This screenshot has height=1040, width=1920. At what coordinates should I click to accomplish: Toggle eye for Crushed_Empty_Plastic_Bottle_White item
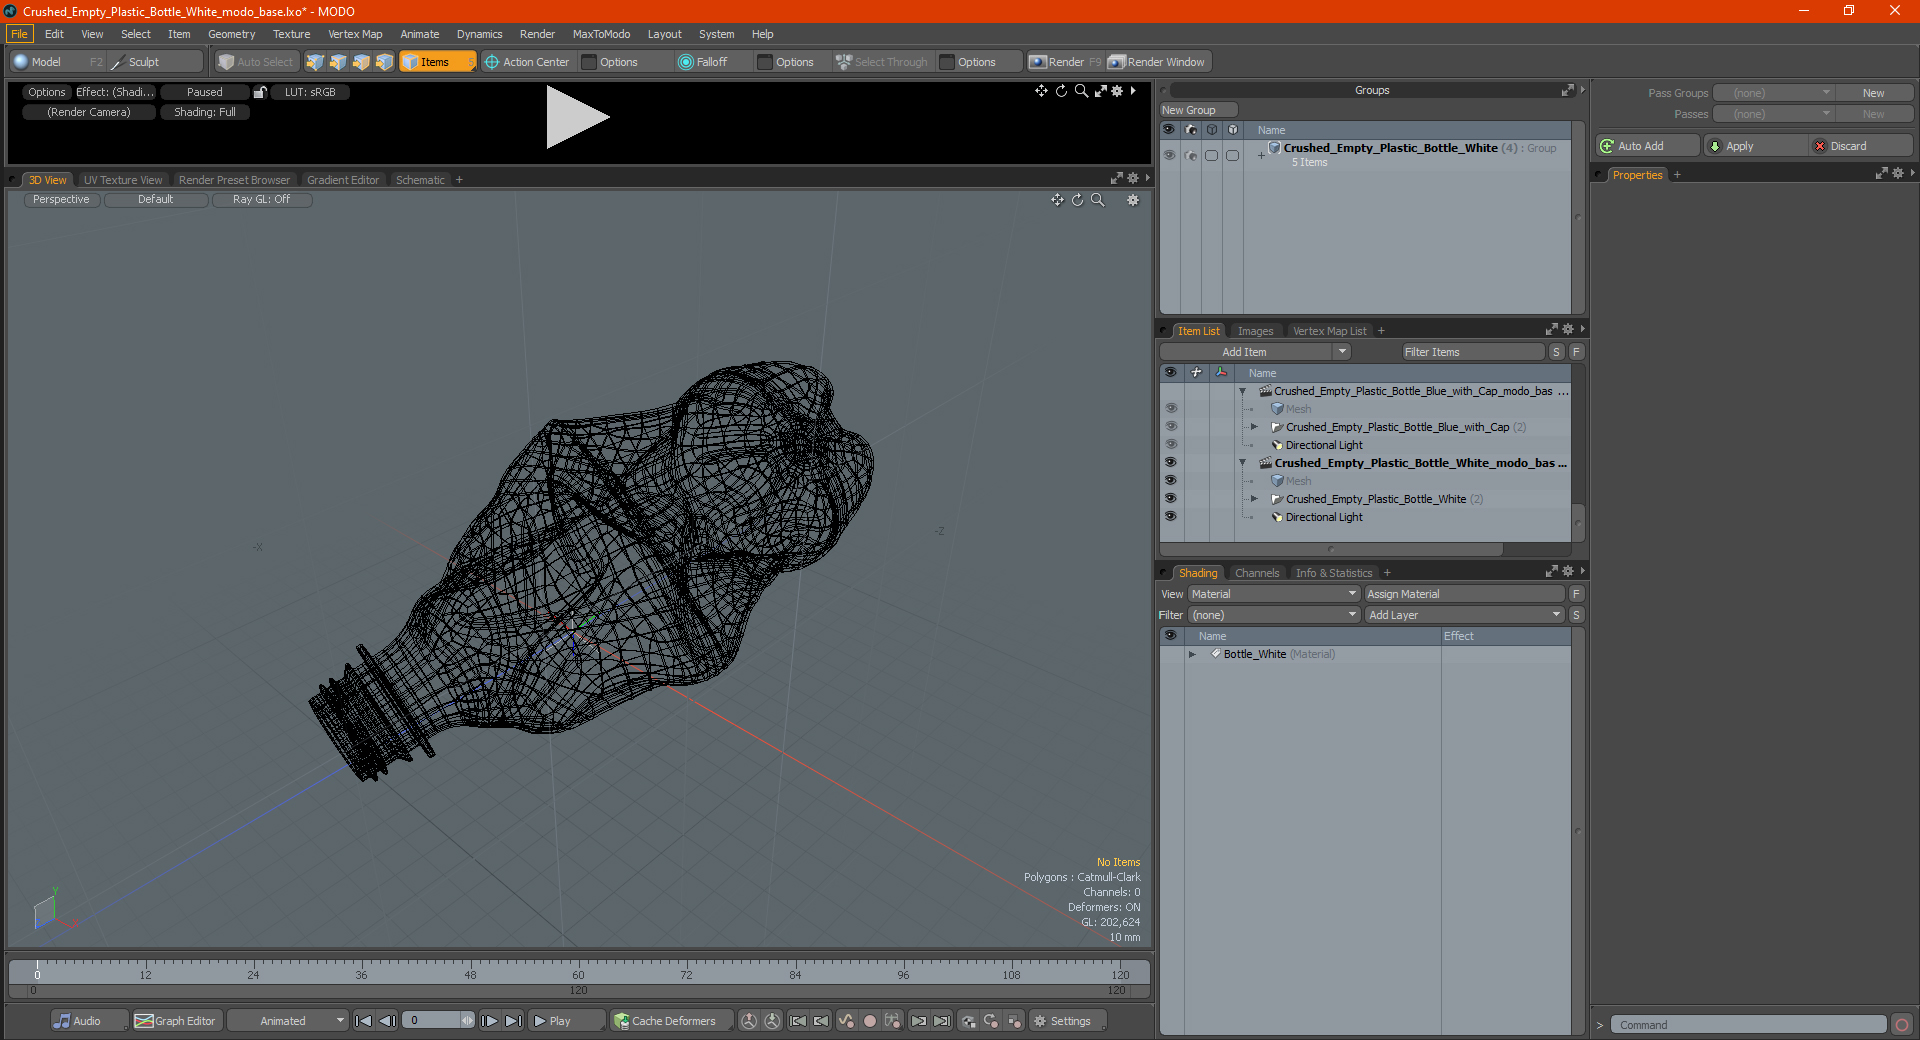1170,499
